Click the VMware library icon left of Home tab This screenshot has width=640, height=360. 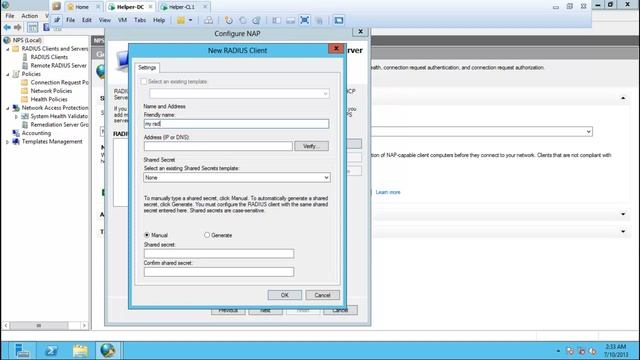coord(57,7)
